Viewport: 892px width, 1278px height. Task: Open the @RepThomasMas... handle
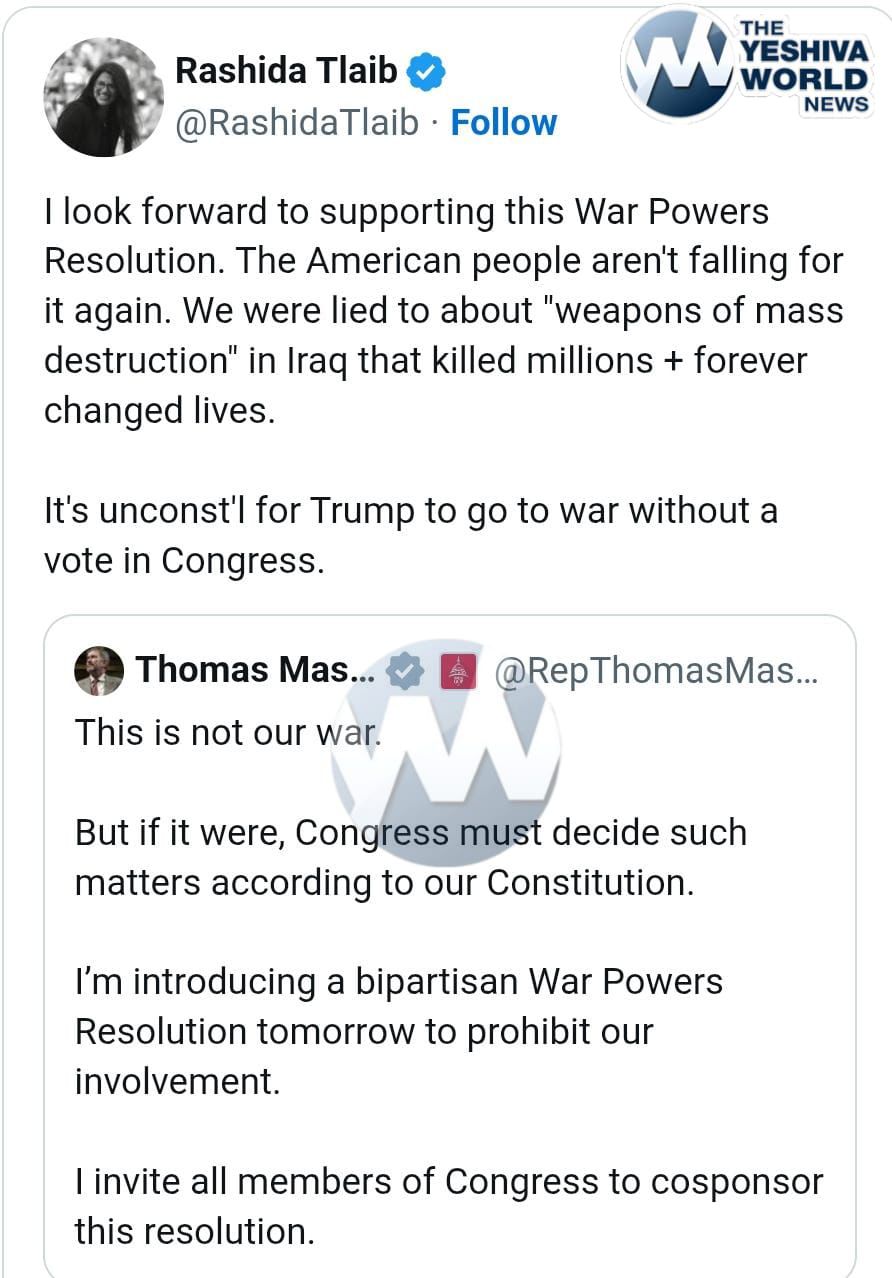tap(657, 671)
